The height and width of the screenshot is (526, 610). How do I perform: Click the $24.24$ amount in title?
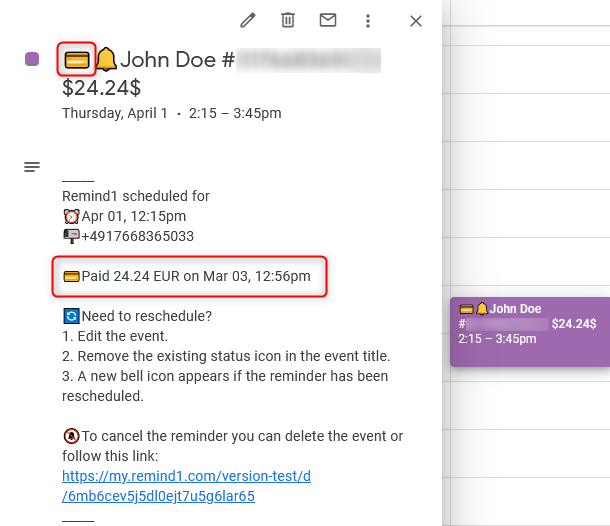point(102,88)
